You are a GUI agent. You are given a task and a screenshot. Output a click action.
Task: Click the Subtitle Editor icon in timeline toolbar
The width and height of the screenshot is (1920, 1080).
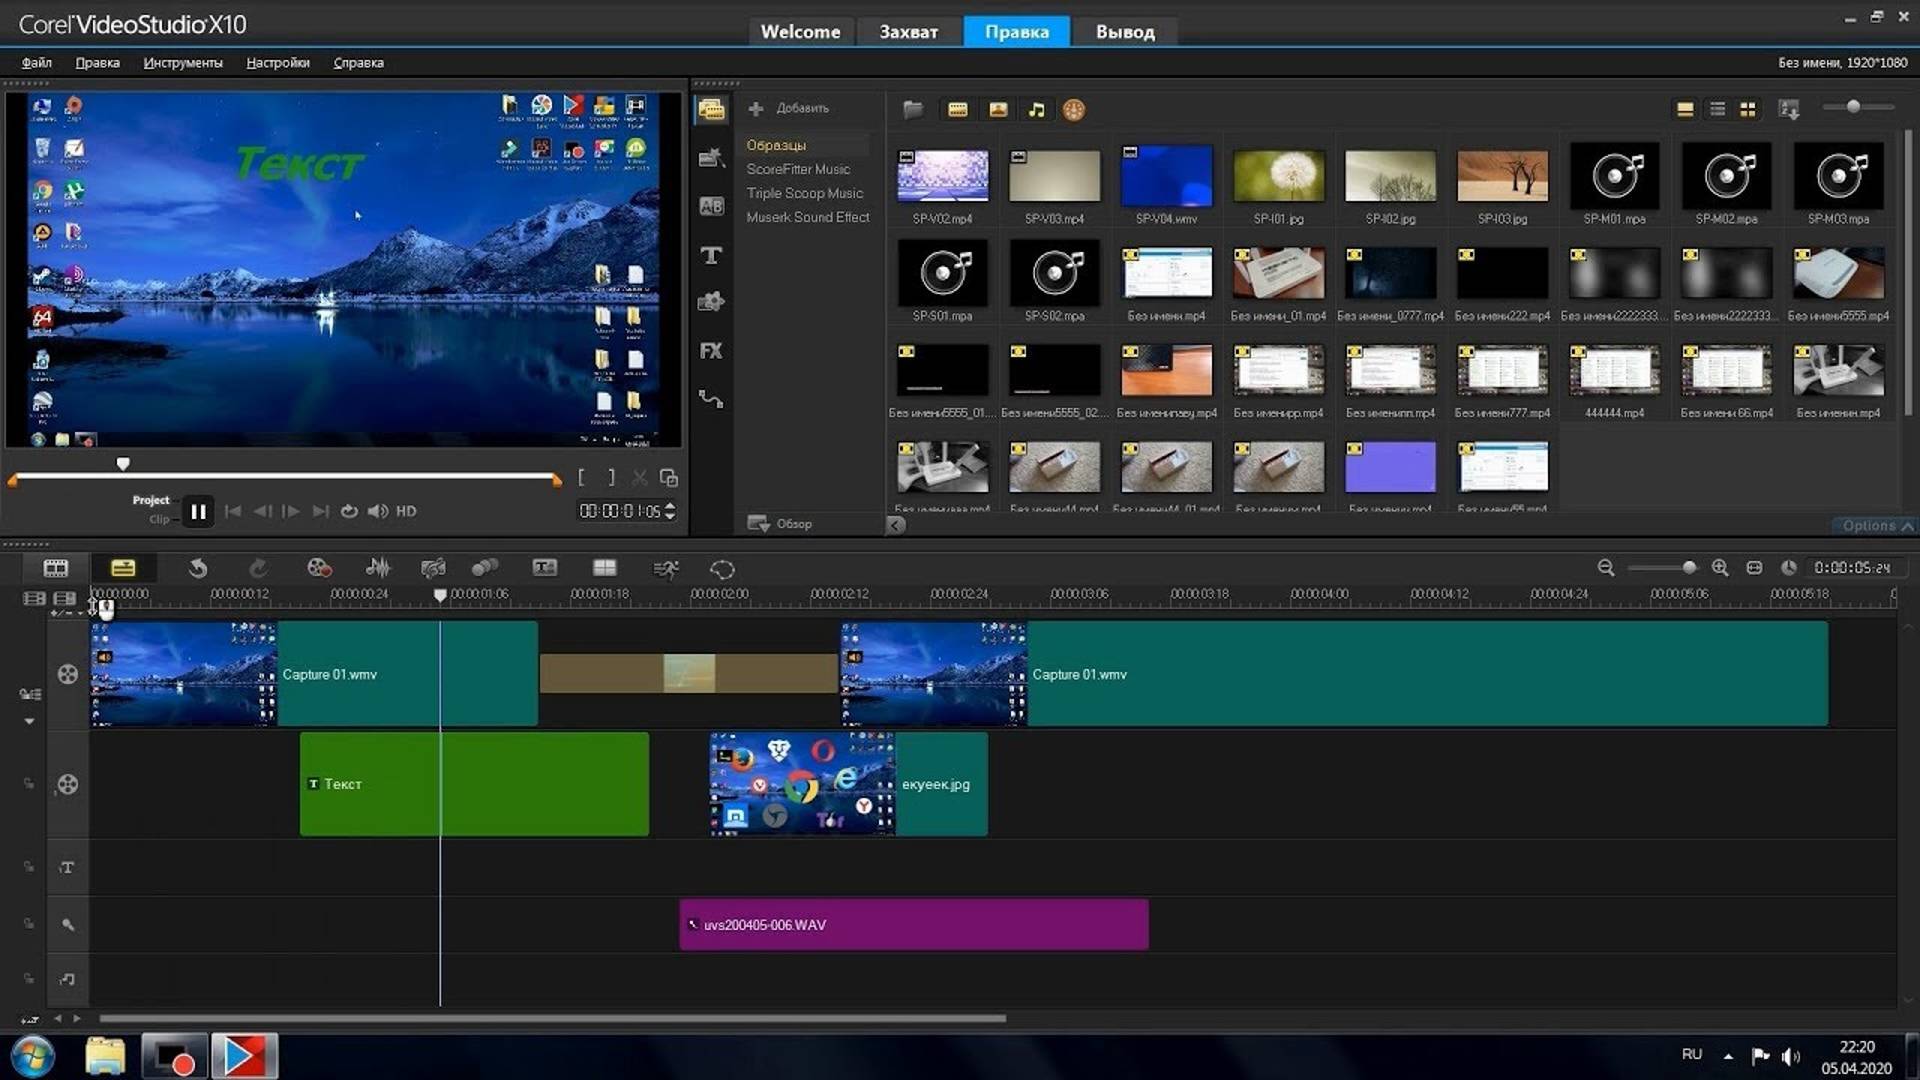(545, 567)
